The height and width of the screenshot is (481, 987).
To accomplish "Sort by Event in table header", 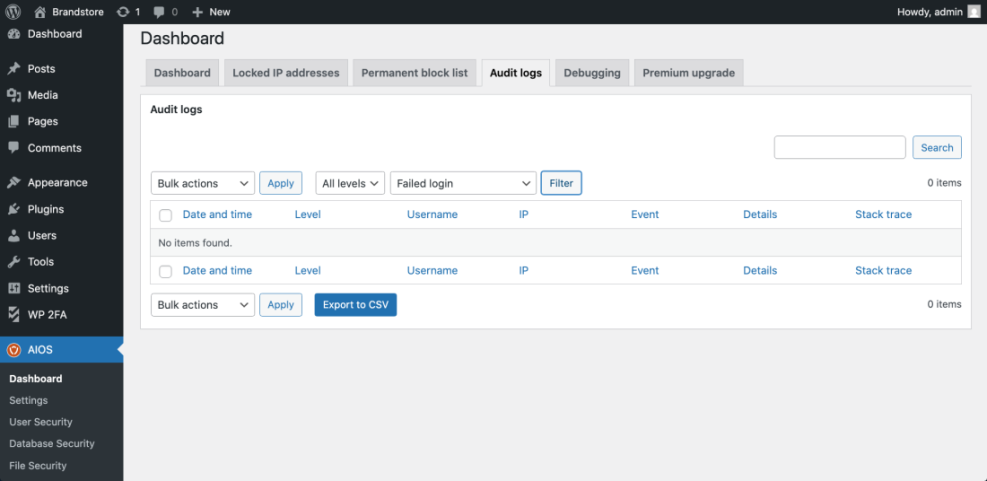I will coord(645,214).
